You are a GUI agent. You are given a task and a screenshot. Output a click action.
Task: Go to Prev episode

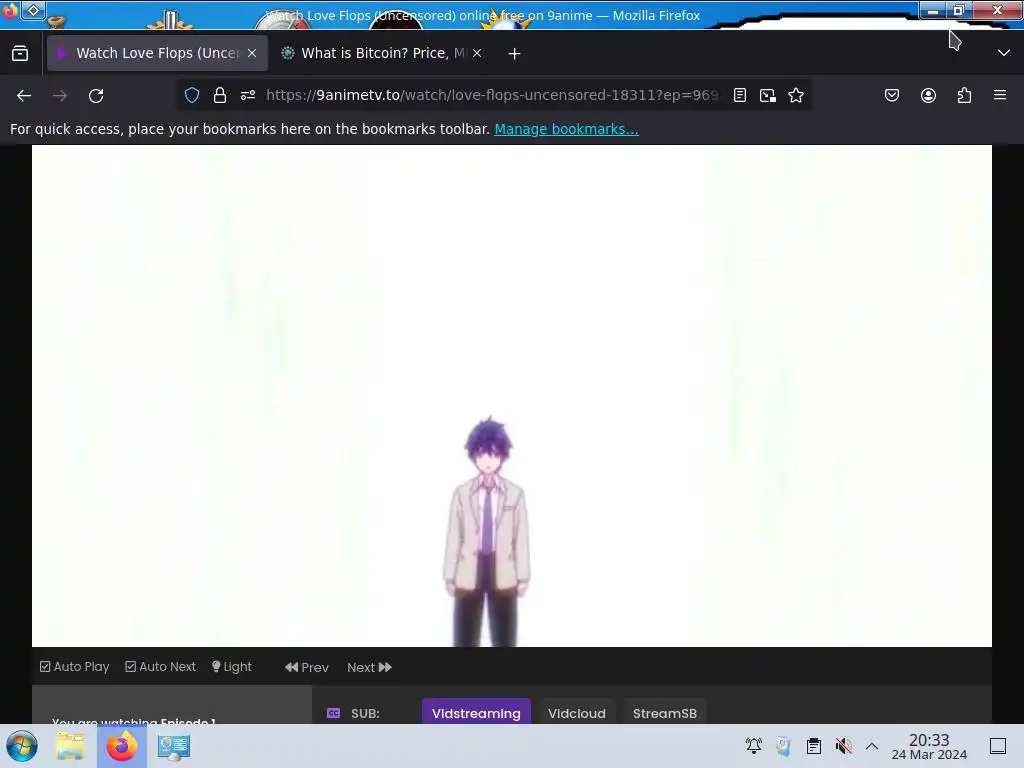point(306,667)
